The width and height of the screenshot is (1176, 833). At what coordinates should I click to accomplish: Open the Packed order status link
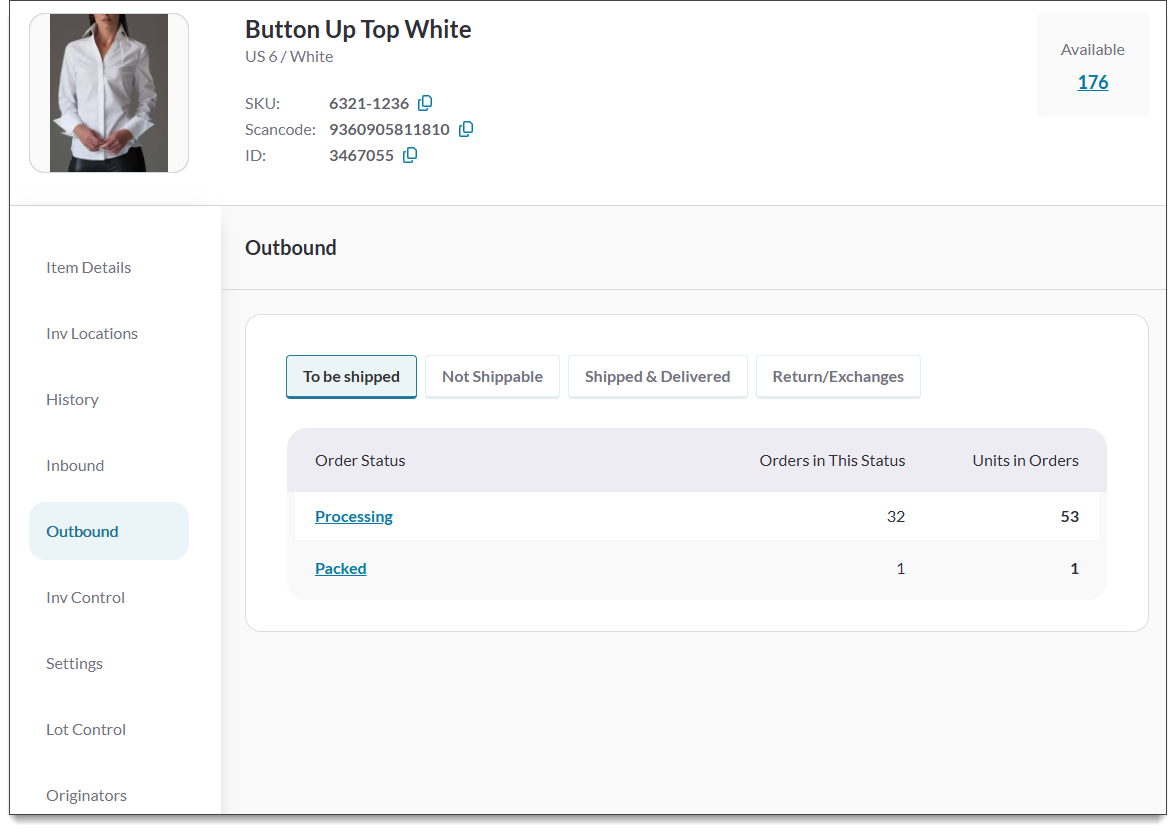(341, 568)
